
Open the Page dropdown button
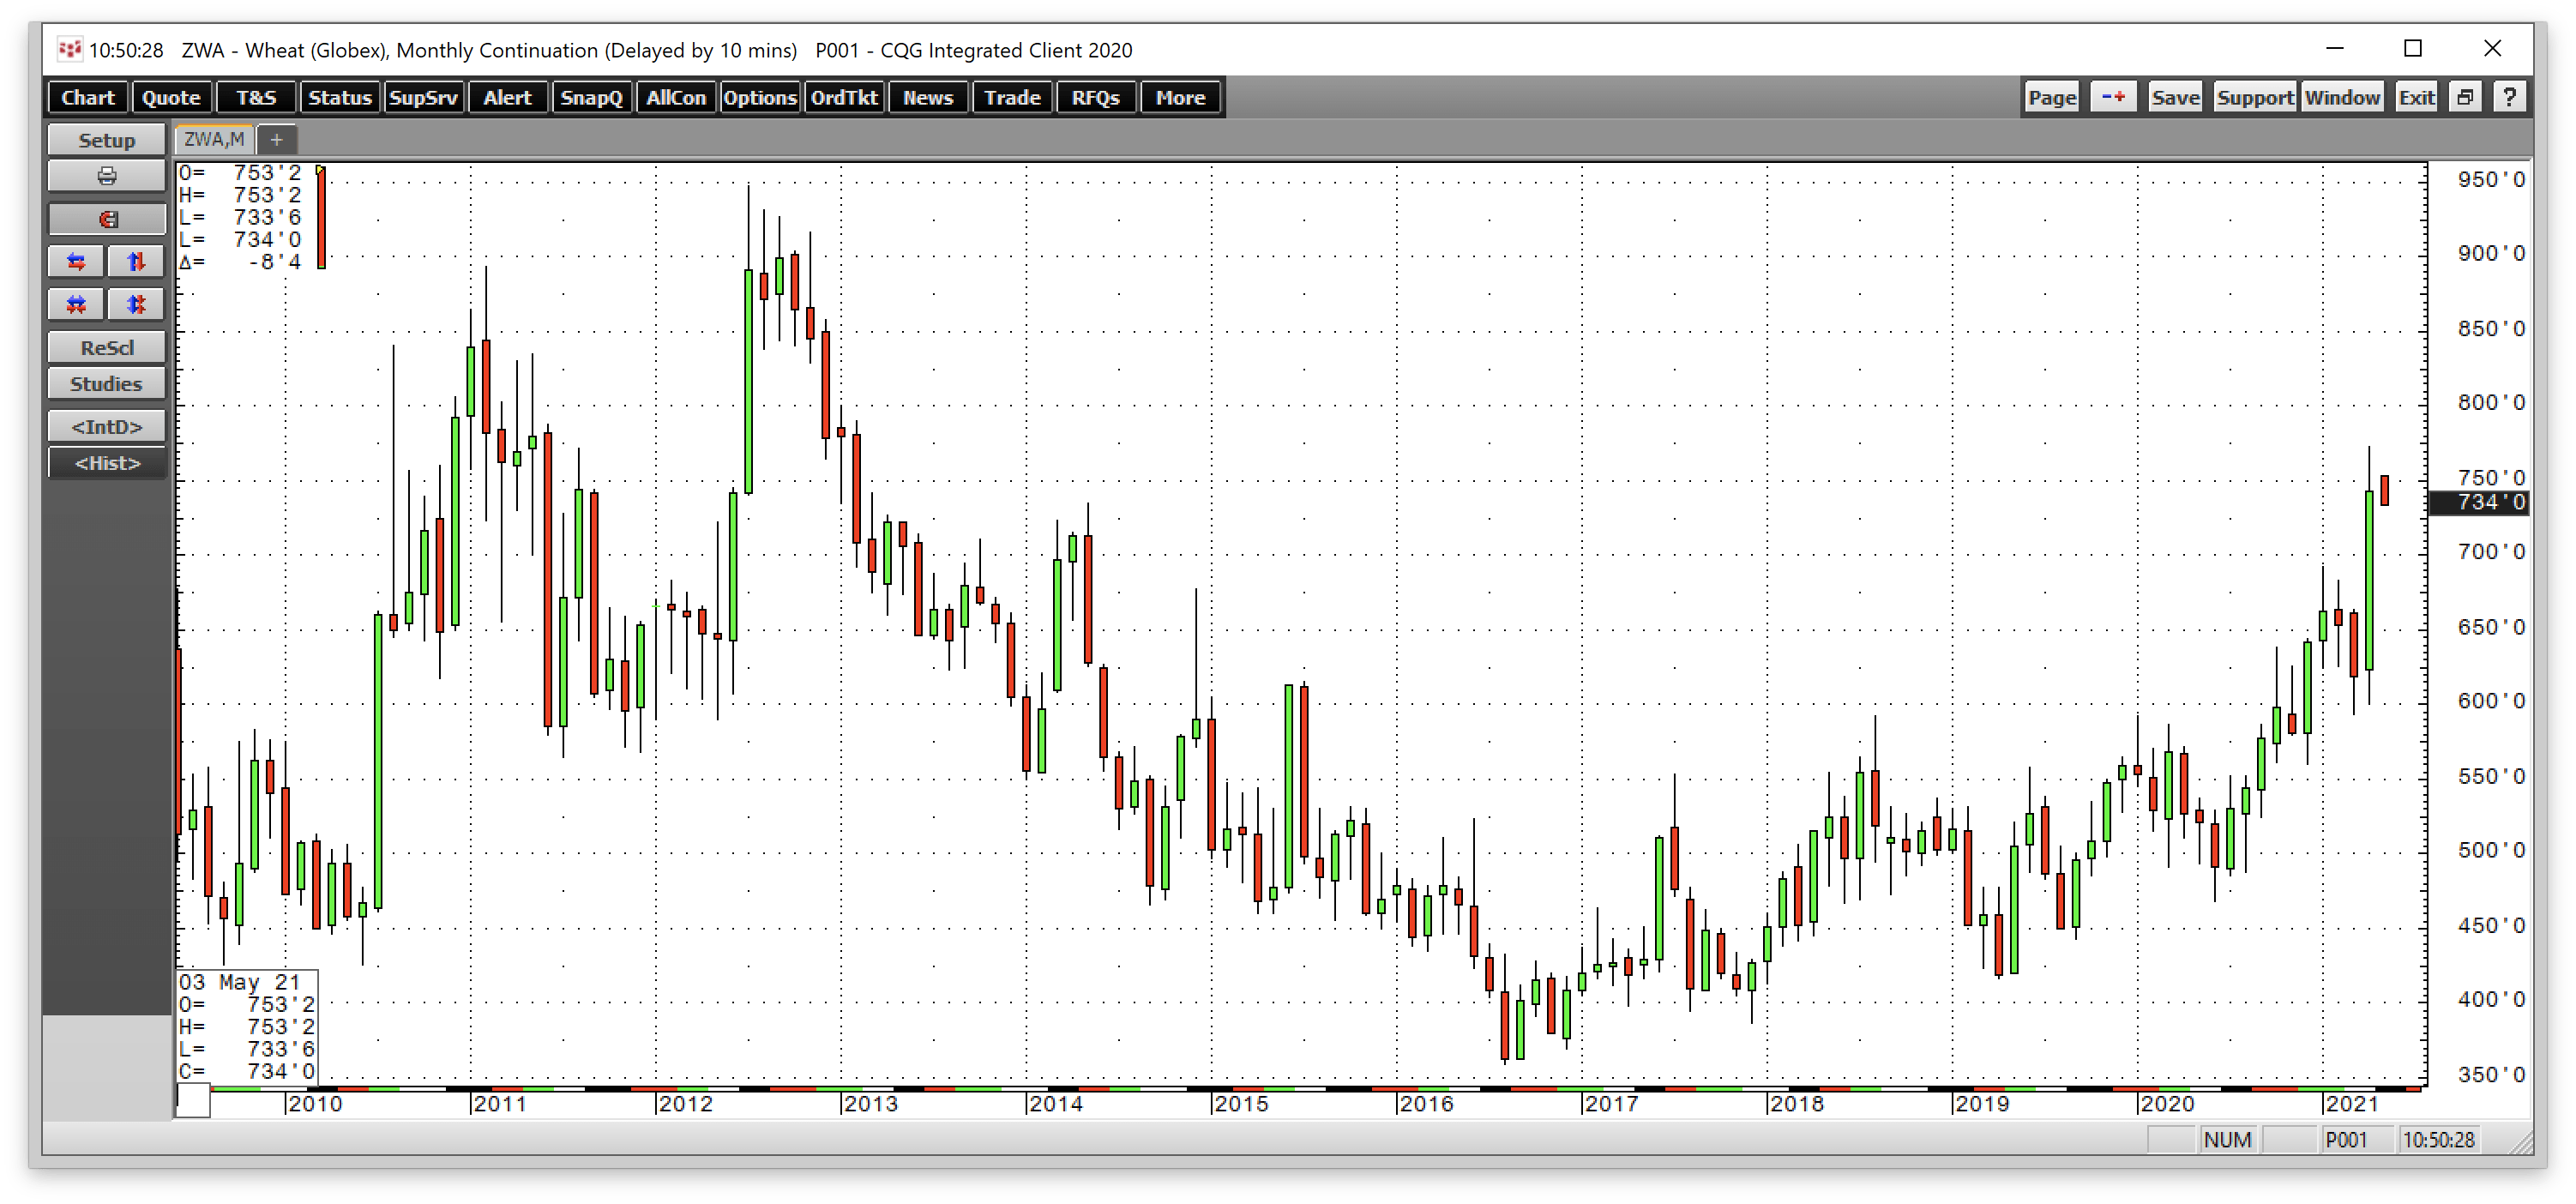(2052, 97)
